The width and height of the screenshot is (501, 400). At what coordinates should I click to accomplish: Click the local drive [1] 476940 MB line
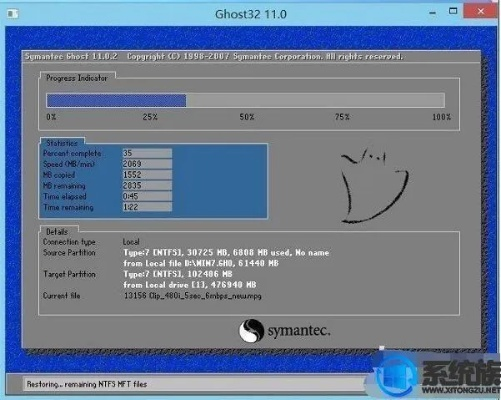click(190, 285)
